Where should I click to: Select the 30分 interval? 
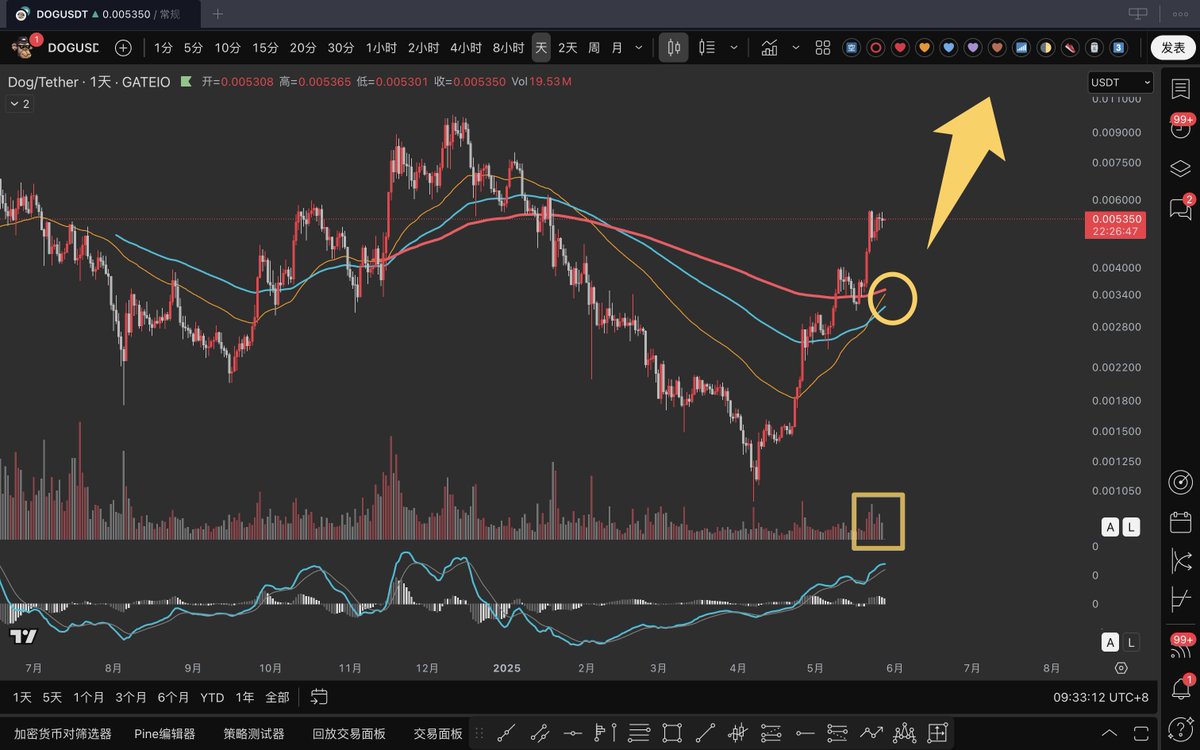point(341,47)
